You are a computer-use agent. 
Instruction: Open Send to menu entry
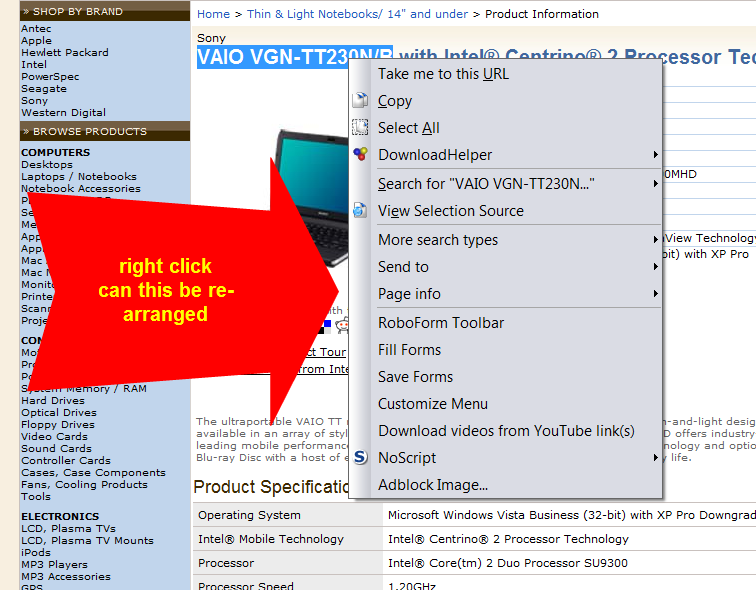point(505,267)
